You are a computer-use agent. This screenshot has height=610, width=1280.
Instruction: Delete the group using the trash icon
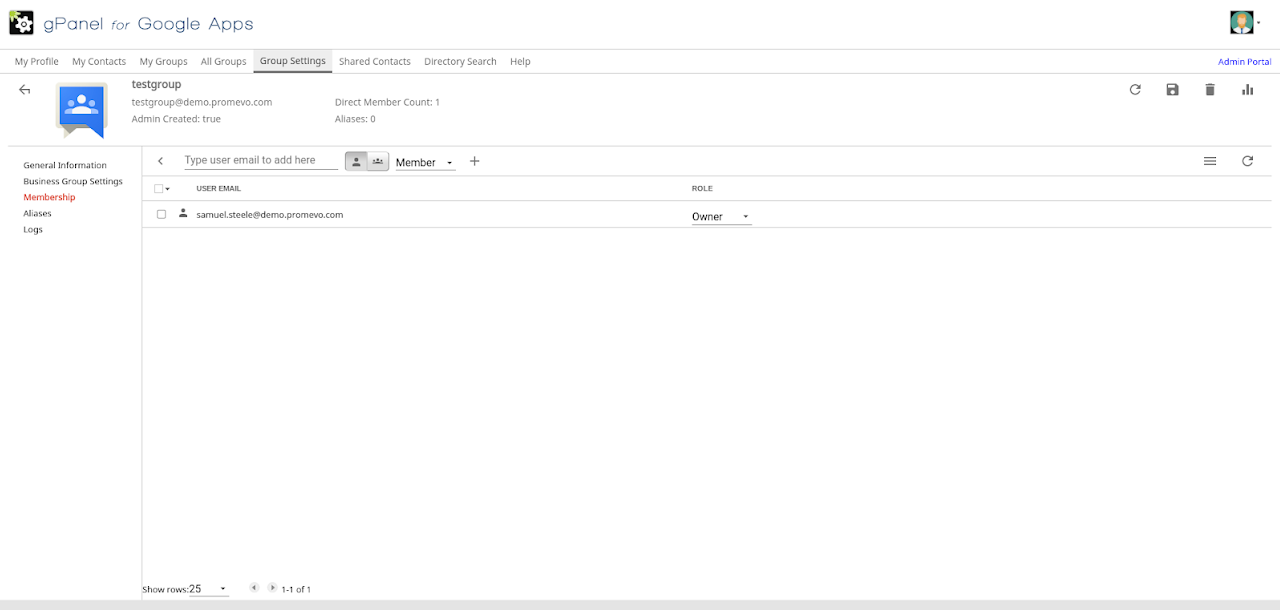click(1210, 90)
